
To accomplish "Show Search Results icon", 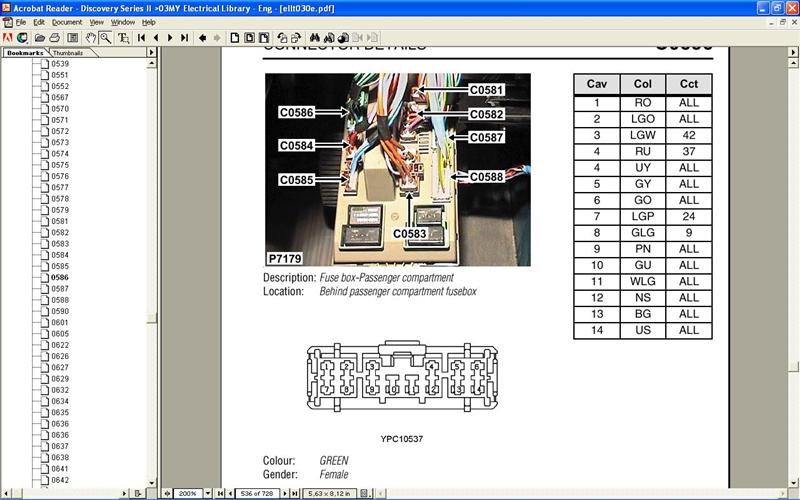I will tap(343, 38).
